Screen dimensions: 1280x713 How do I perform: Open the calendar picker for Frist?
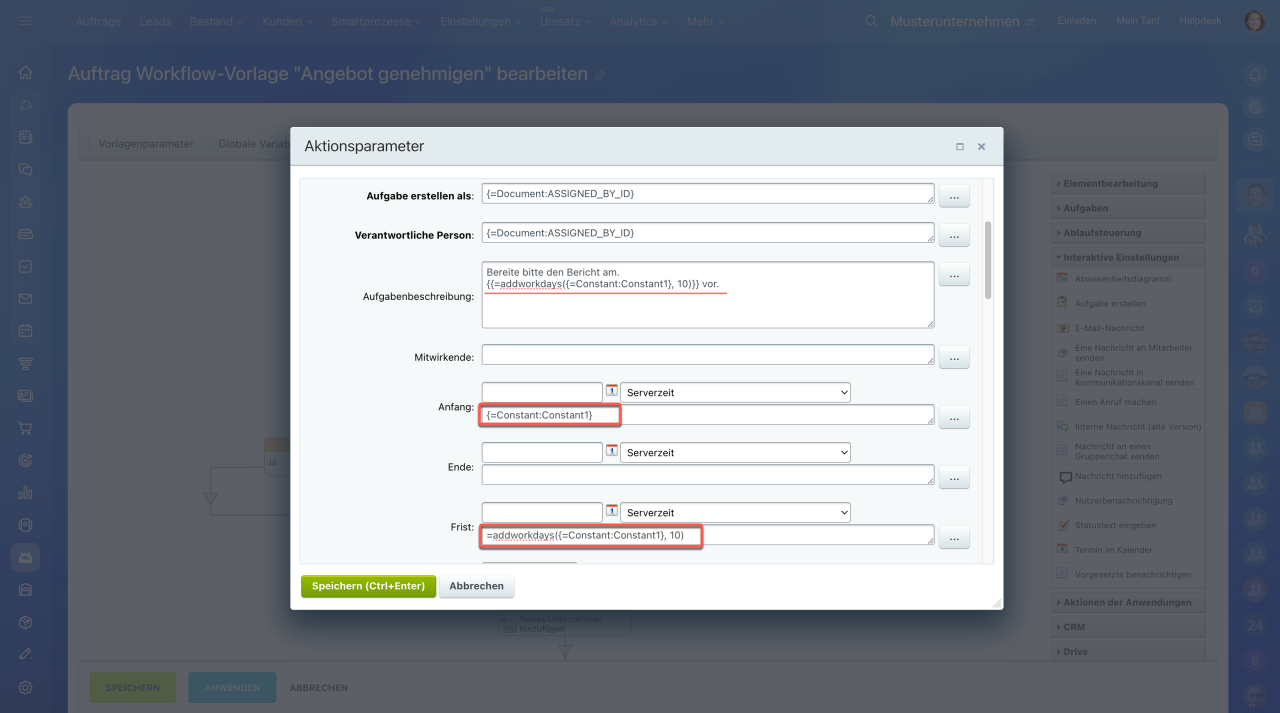(x=612, y=511)
